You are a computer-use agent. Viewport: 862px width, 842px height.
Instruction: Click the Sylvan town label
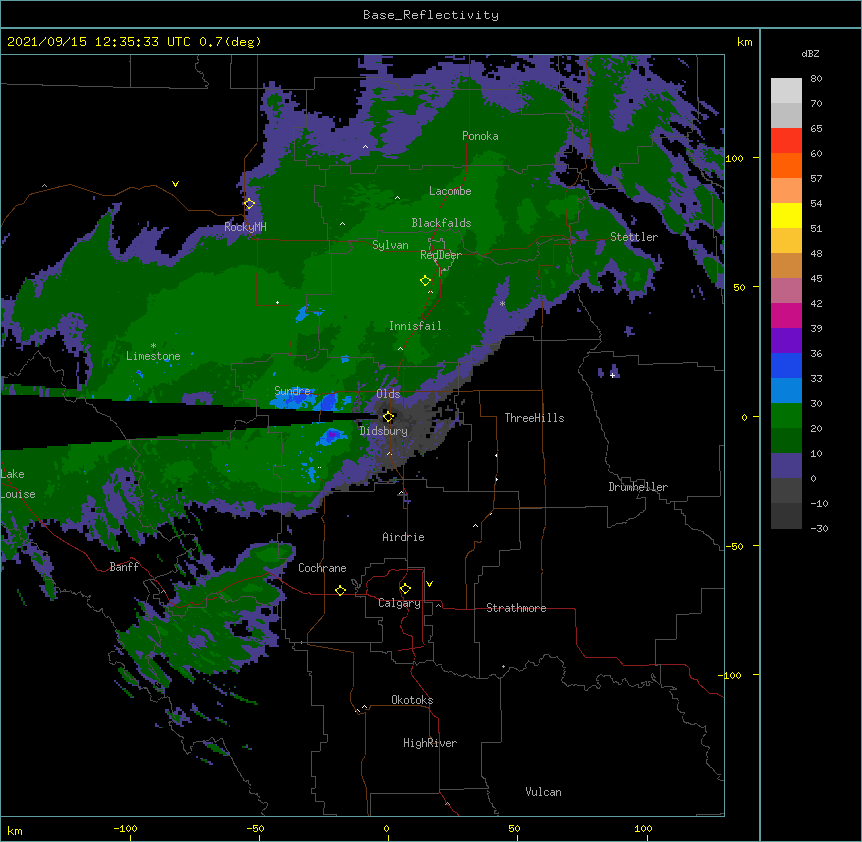[x=390, y=245]
